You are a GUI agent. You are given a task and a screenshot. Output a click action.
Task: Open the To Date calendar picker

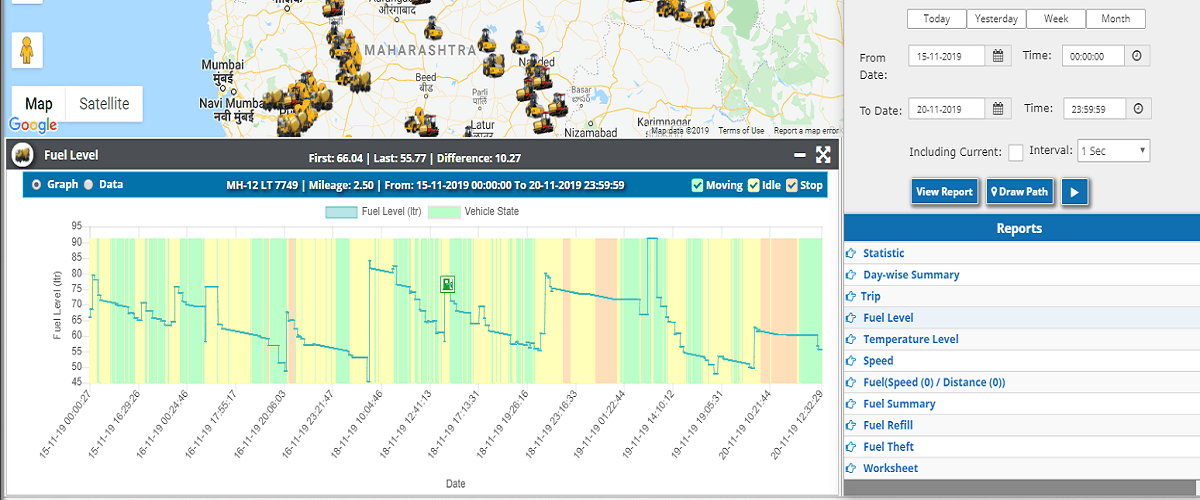(x=998, y=109)
